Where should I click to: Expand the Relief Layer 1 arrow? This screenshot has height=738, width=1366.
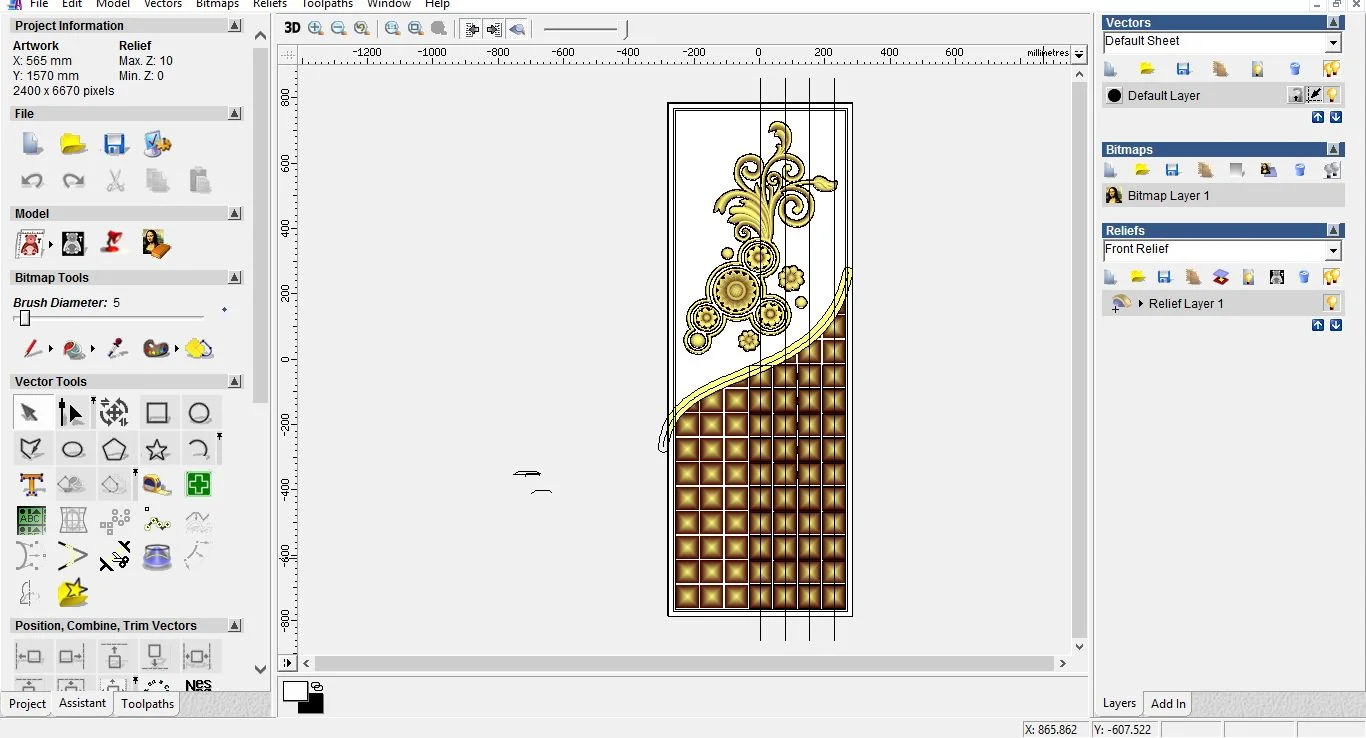pyautogui.click(x=1140, y=303)
